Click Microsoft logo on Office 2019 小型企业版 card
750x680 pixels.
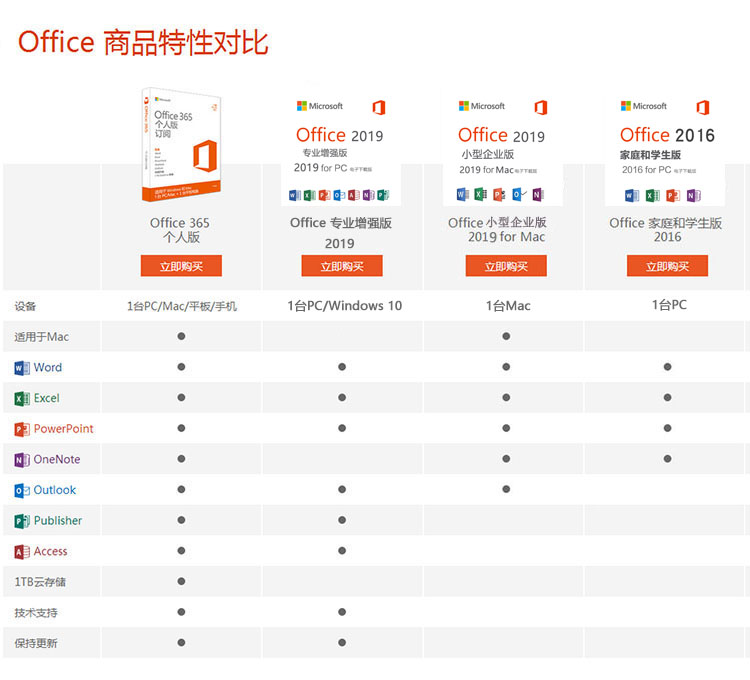[x=482, y=106]
